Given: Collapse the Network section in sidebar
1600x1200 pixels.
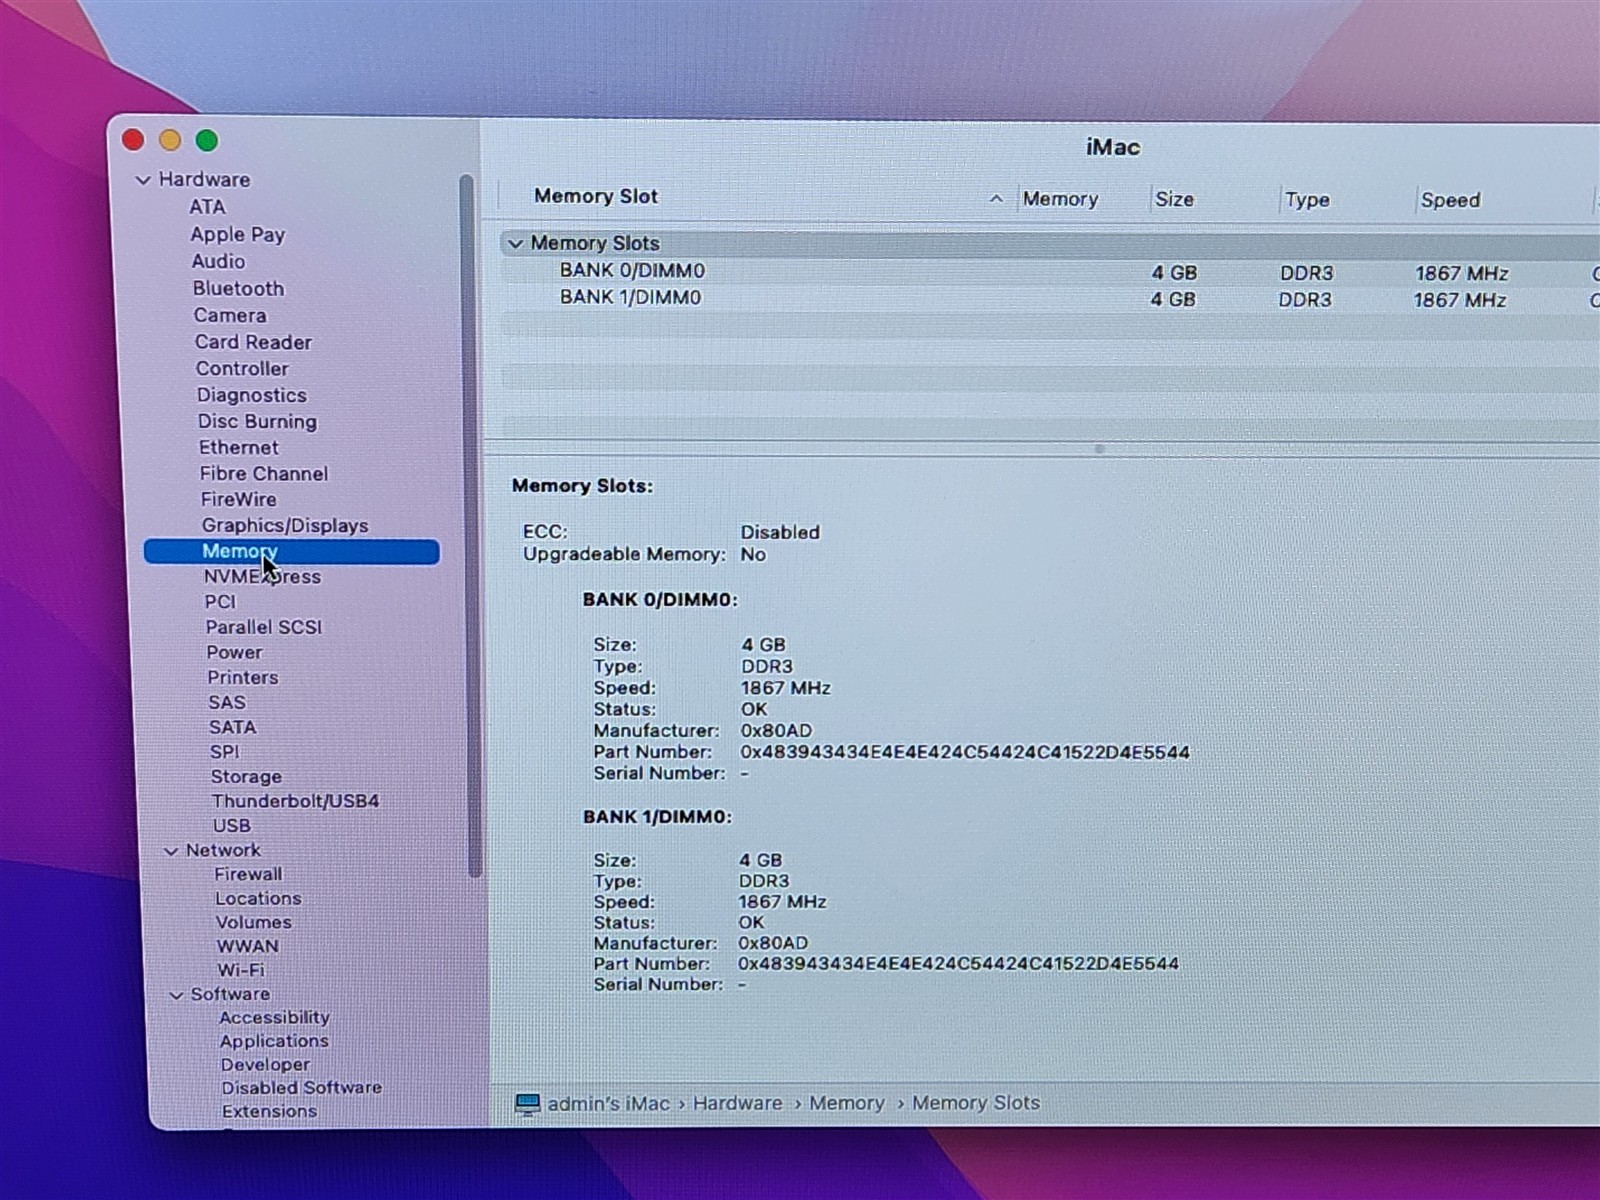Looking at the screenshot, I should [x=171, y=851].
